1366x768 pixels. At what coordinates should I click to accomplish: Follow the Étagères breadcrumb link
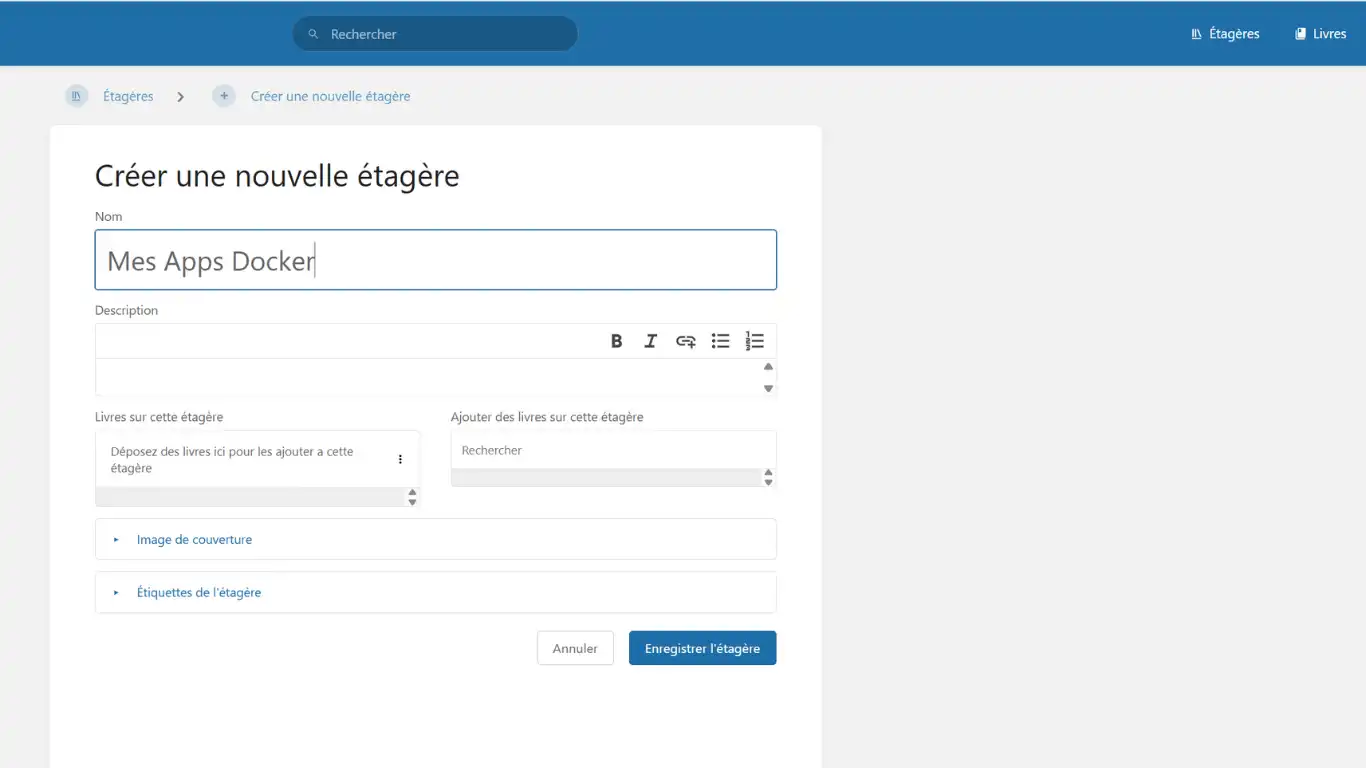(128, 95)
